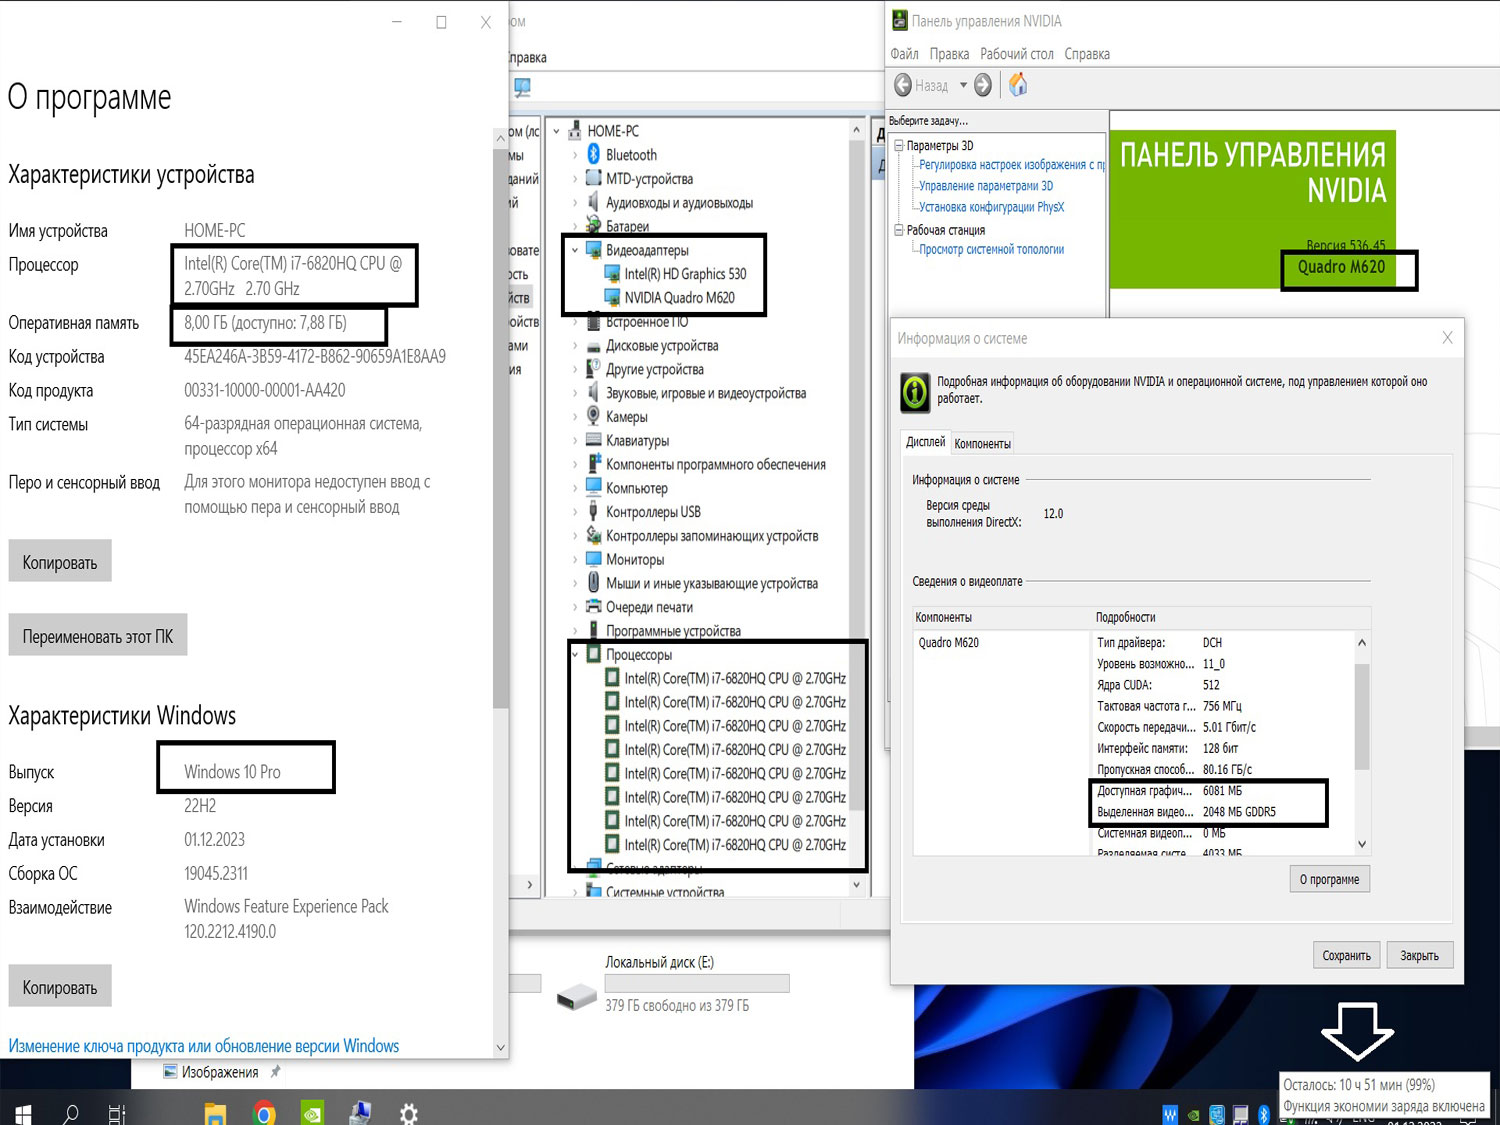Viewport: 1500px width, 1125px height.
Task: Expand the Мониторы node
Action: [575, 560]
